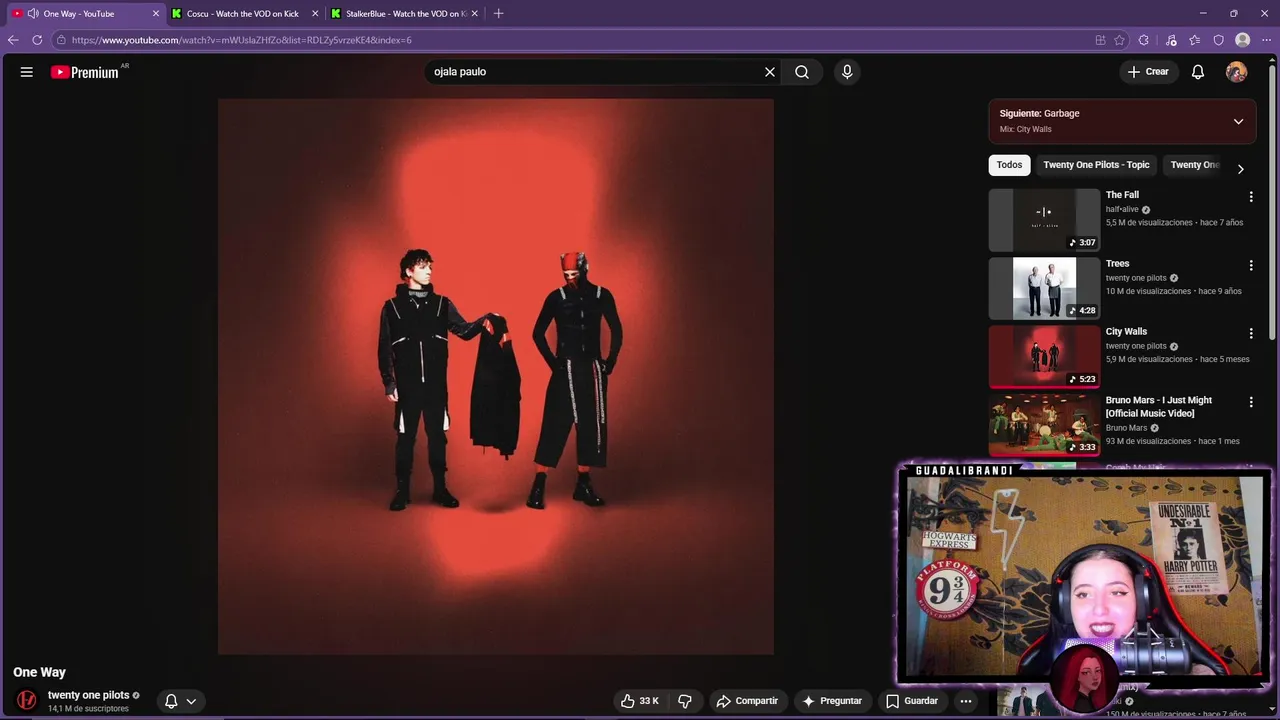Toggle channel notification bell for twenty one pilots

pyautogui.click(x=171, y=701)
